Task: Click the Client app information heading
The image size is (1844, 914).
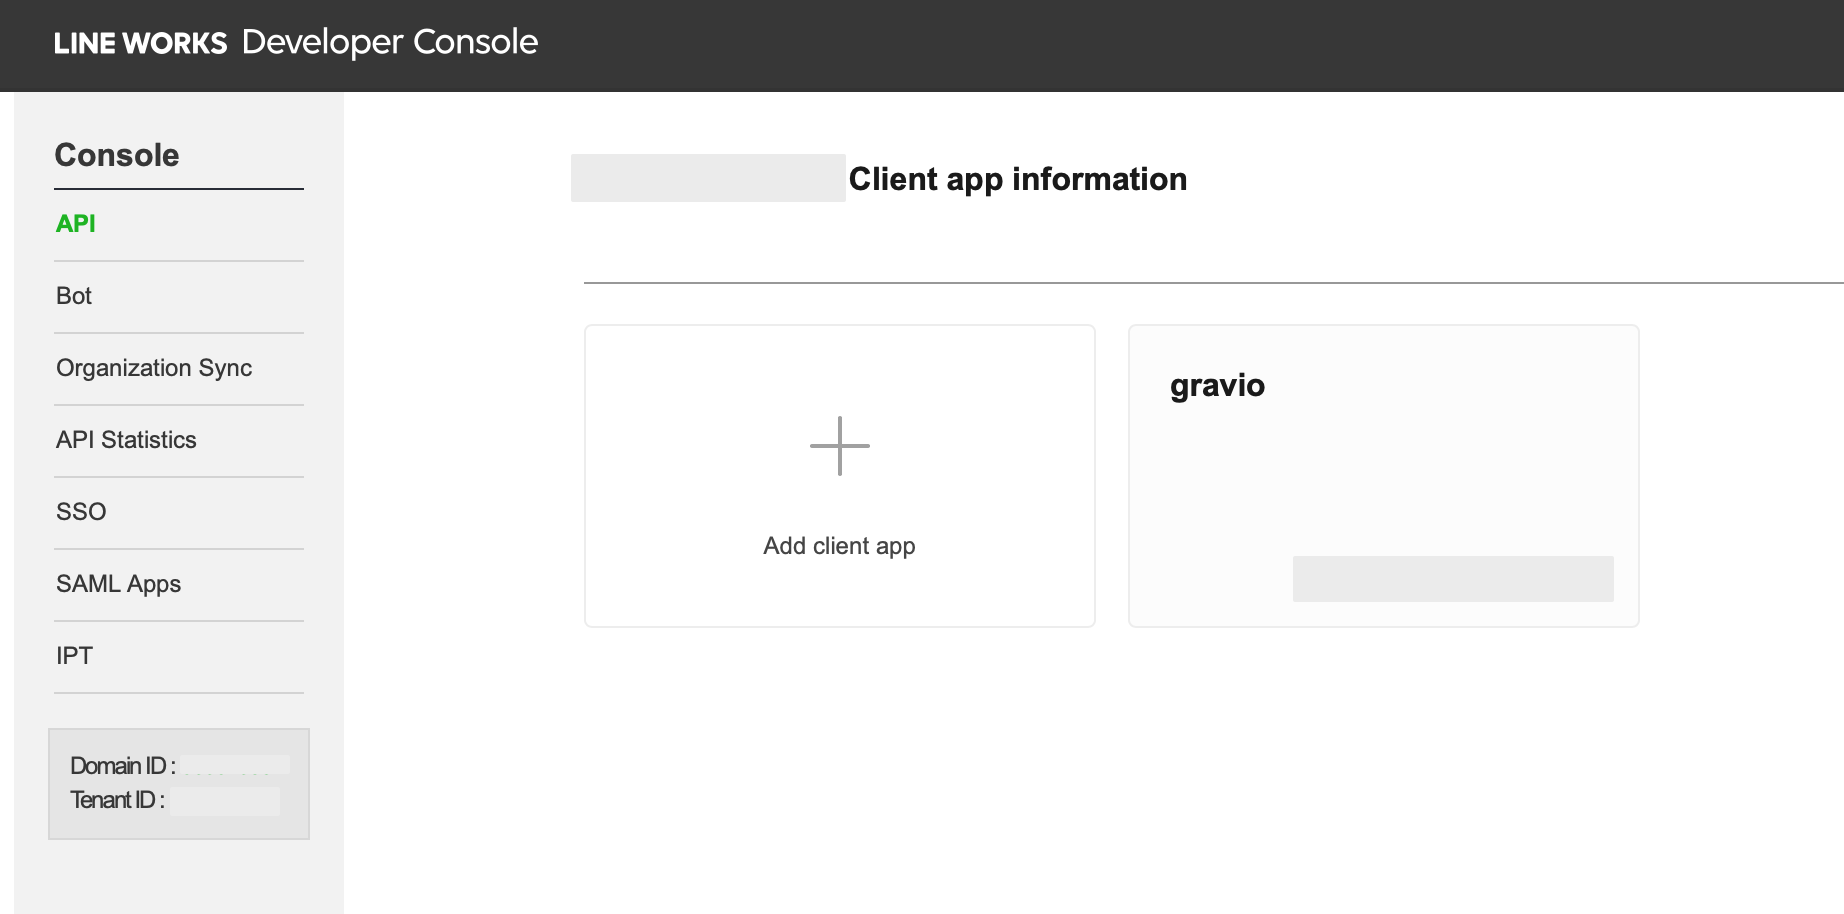Action: click(1018, 179)
